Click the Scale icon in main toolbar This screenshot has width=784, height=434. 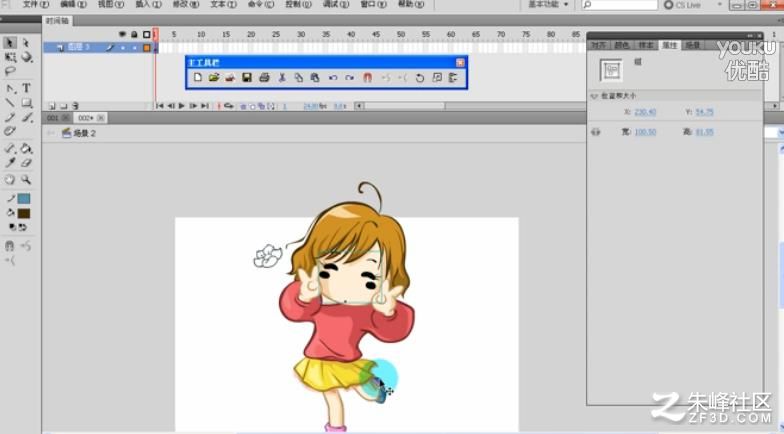coord(437,78)
